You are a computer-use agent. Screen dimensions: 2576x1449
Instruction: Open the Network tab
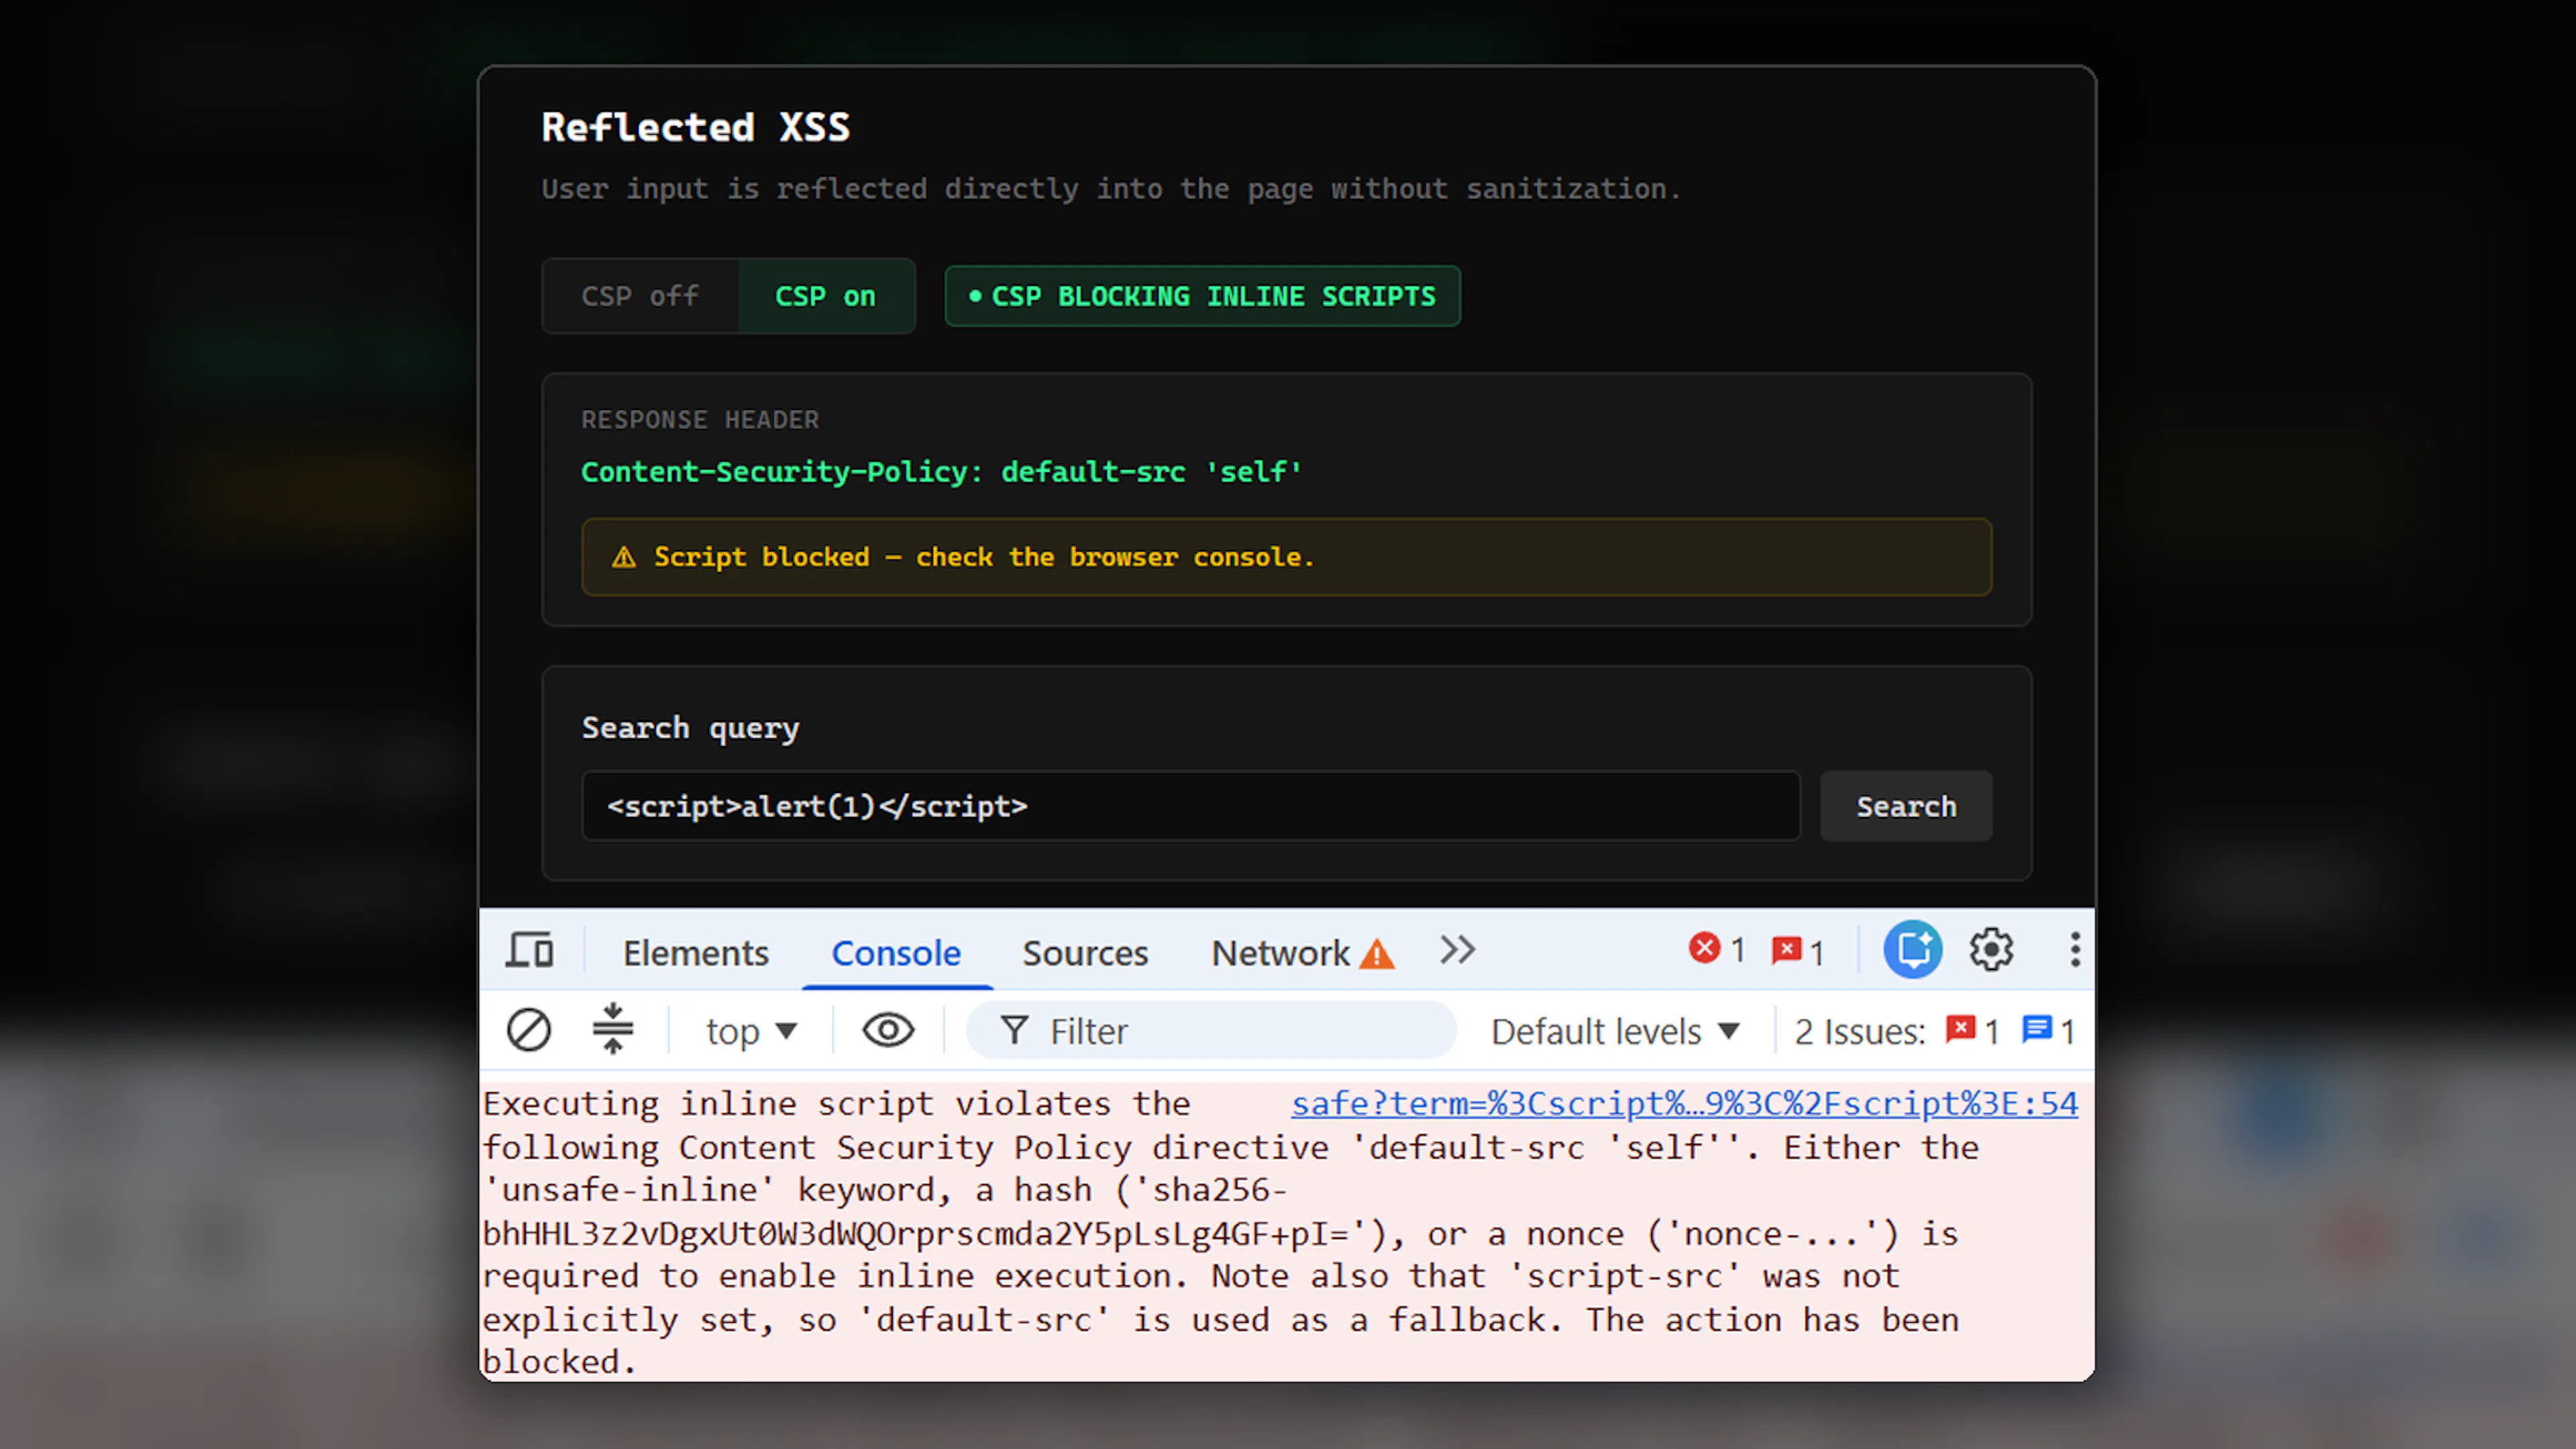click(1281, 953)
